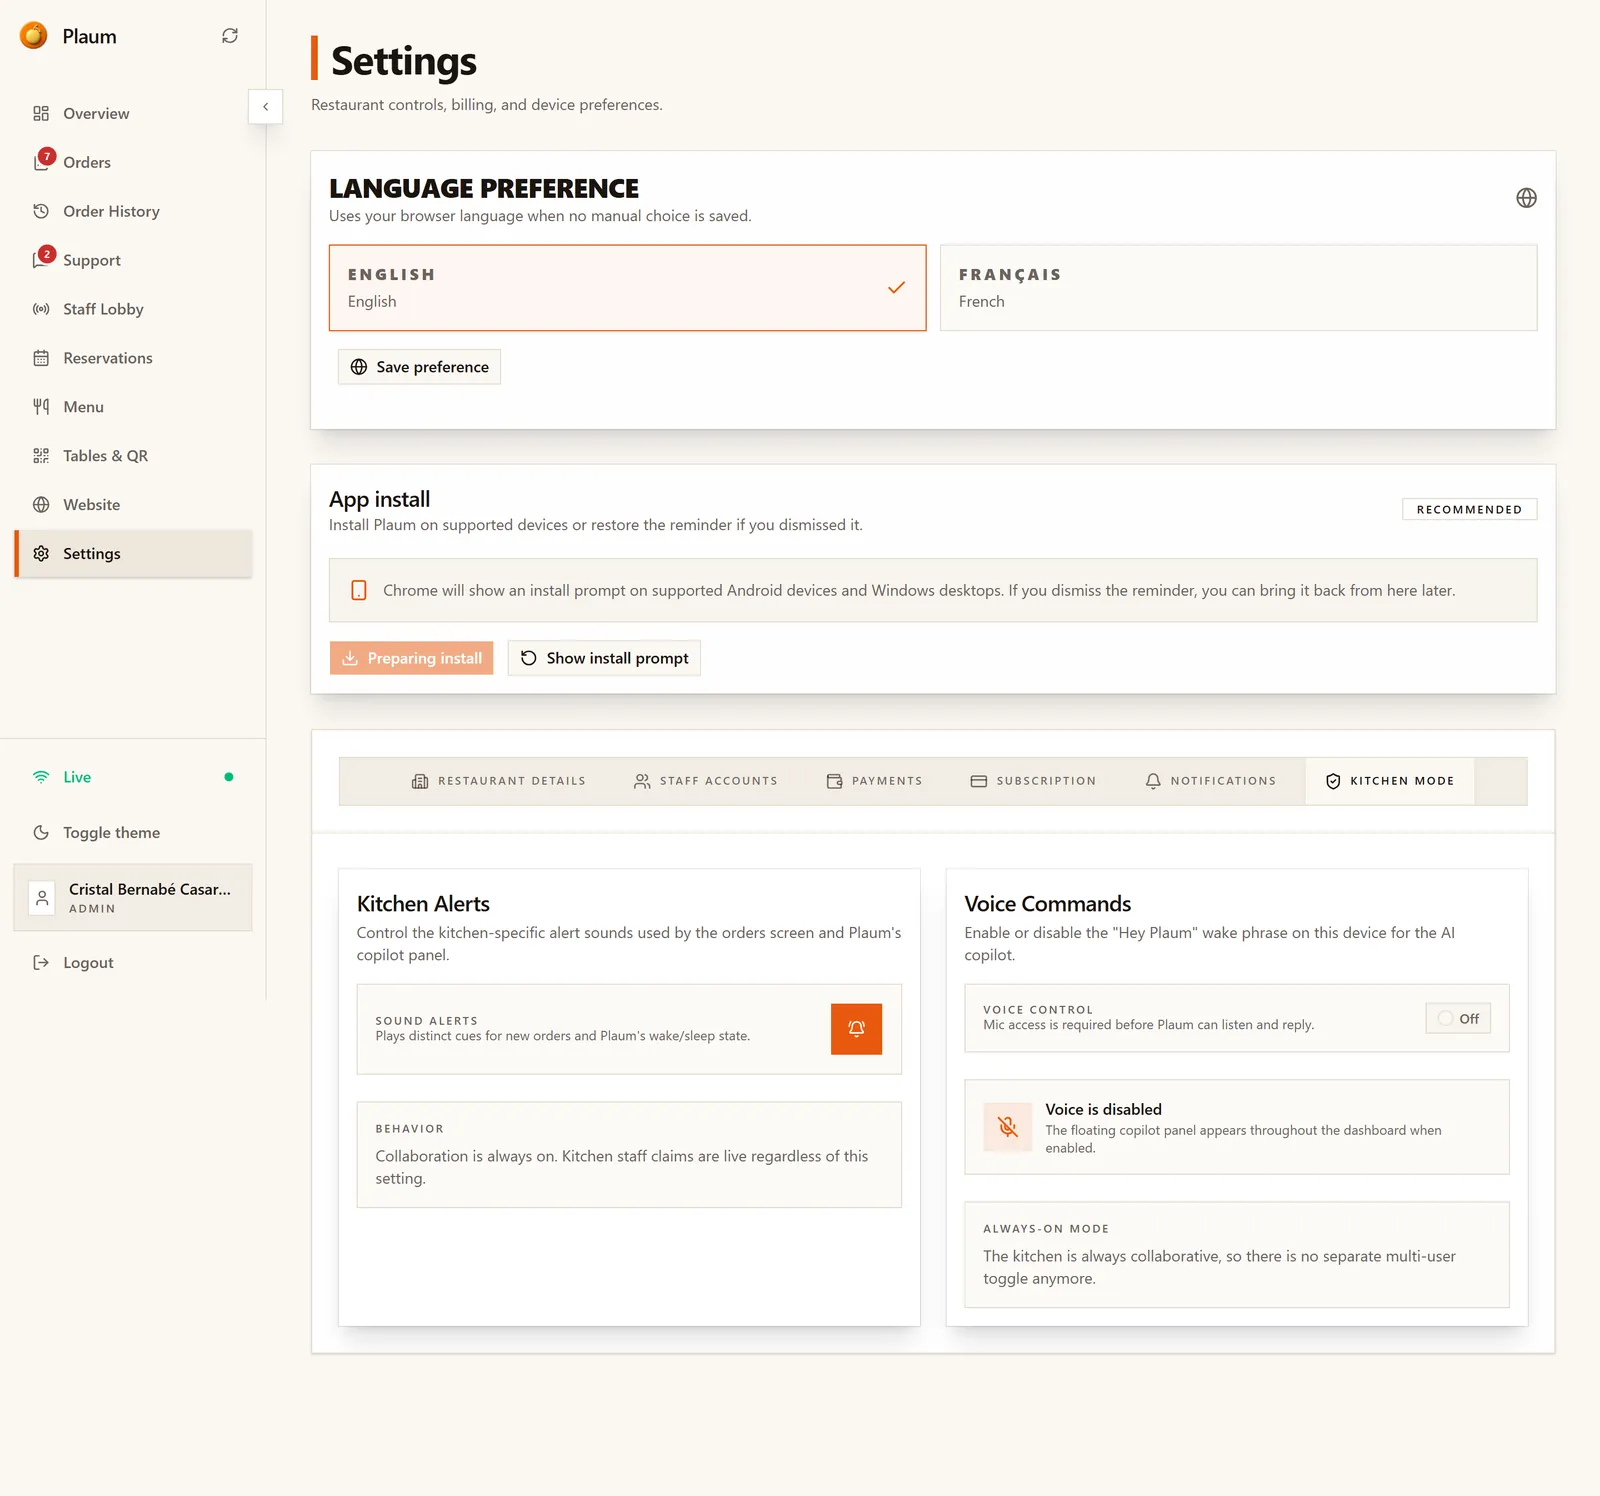This screenshot has height=1496, width=1600.
Task: Click the Always-On Mode label
Action: point(1046,1229)
